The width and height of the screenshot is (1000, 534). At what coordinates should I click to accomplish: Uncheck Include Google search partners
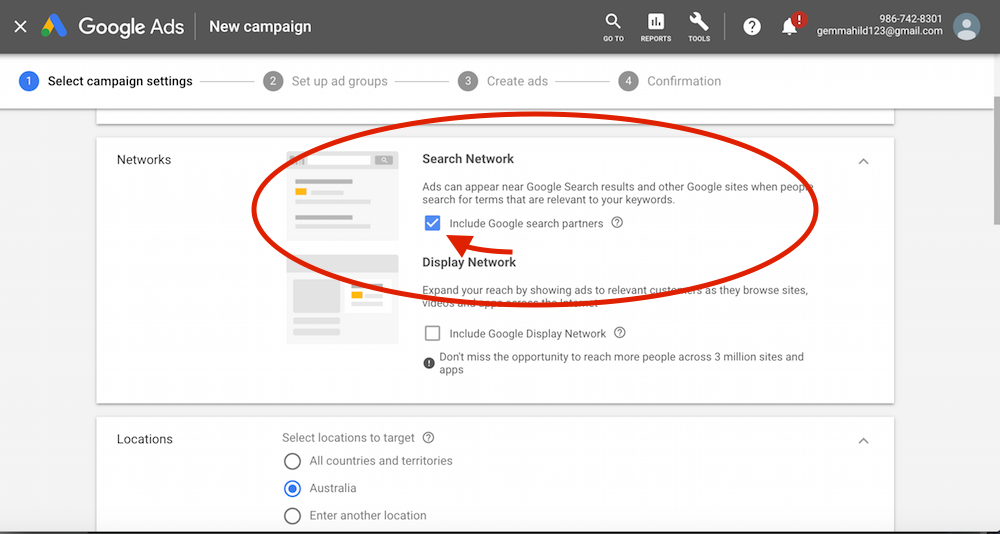point(432,223)
